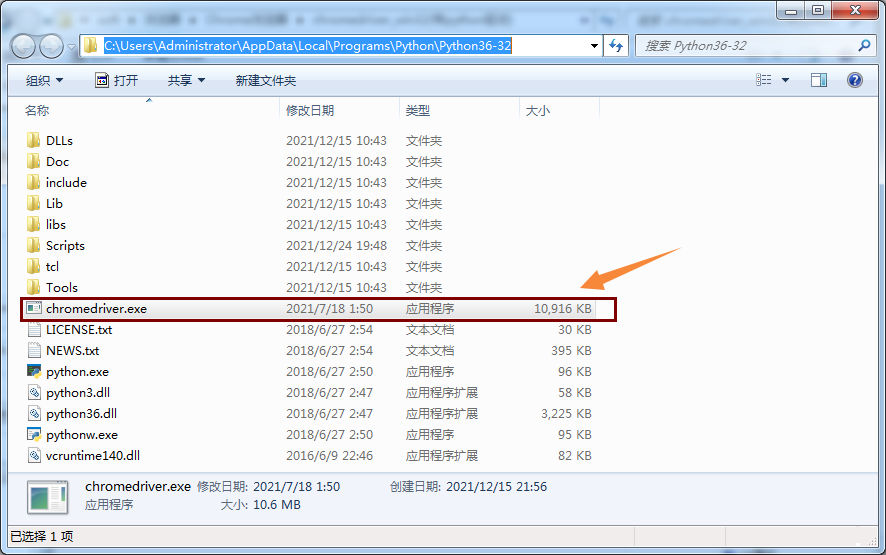Click status bar text 已选择 1 项
This screenshot has height=555, width=886.
tap(42, 536)
